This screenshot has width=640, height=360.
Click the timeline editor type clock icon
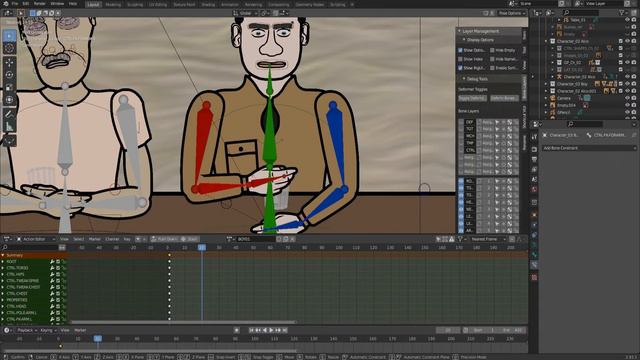tap(7, 330)
